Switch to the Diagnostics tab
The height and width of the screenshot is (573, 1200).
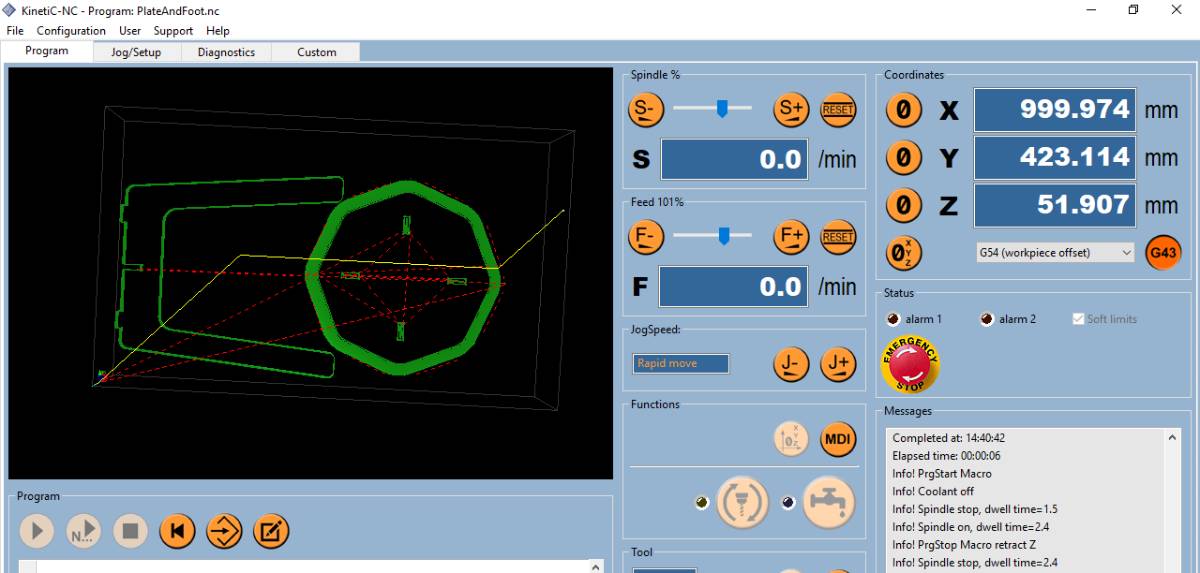pos(226,52)
